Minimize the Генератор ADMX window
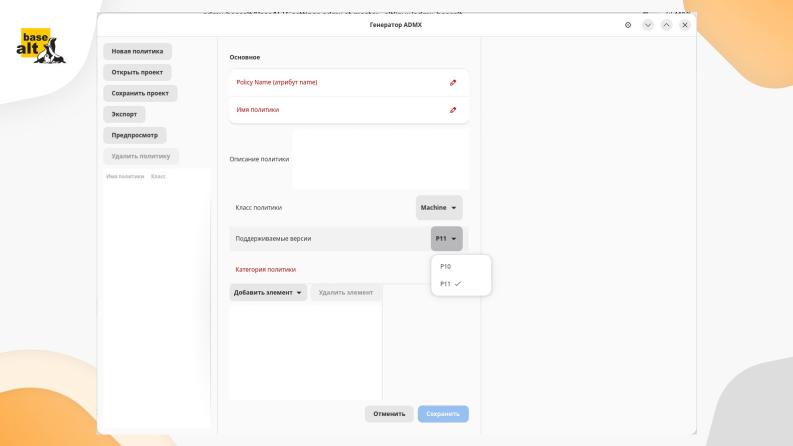793x446 pixels. 648,25
